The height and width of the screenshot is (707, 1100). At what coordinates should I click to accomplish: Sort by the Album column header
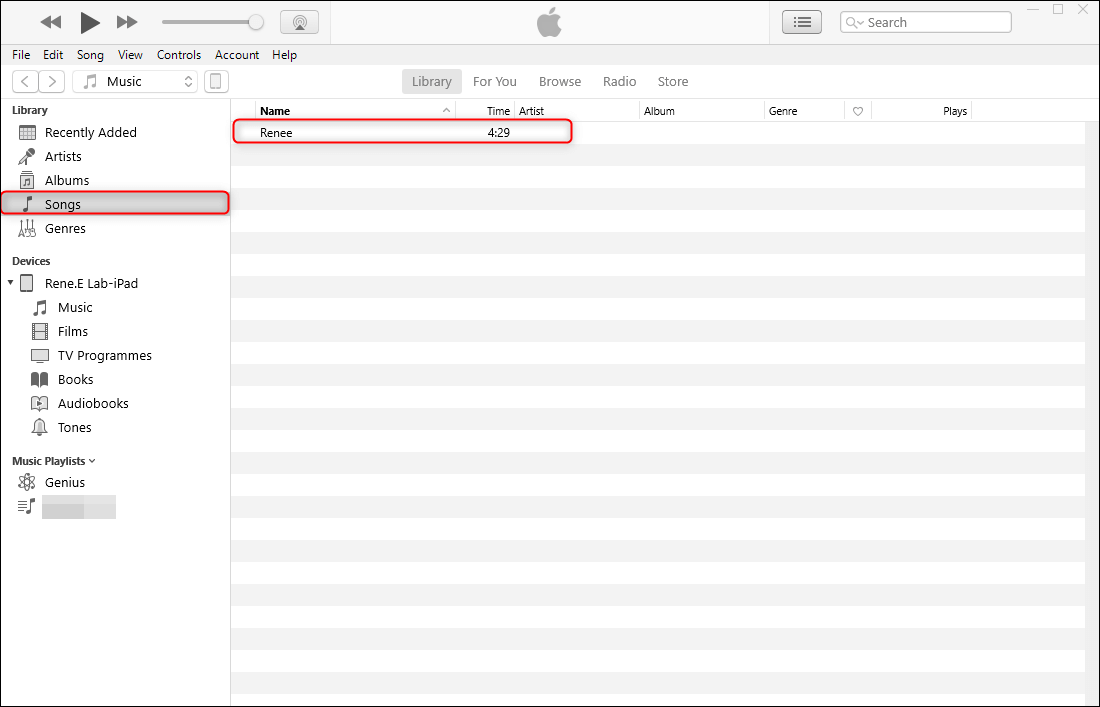click(702, 111)
